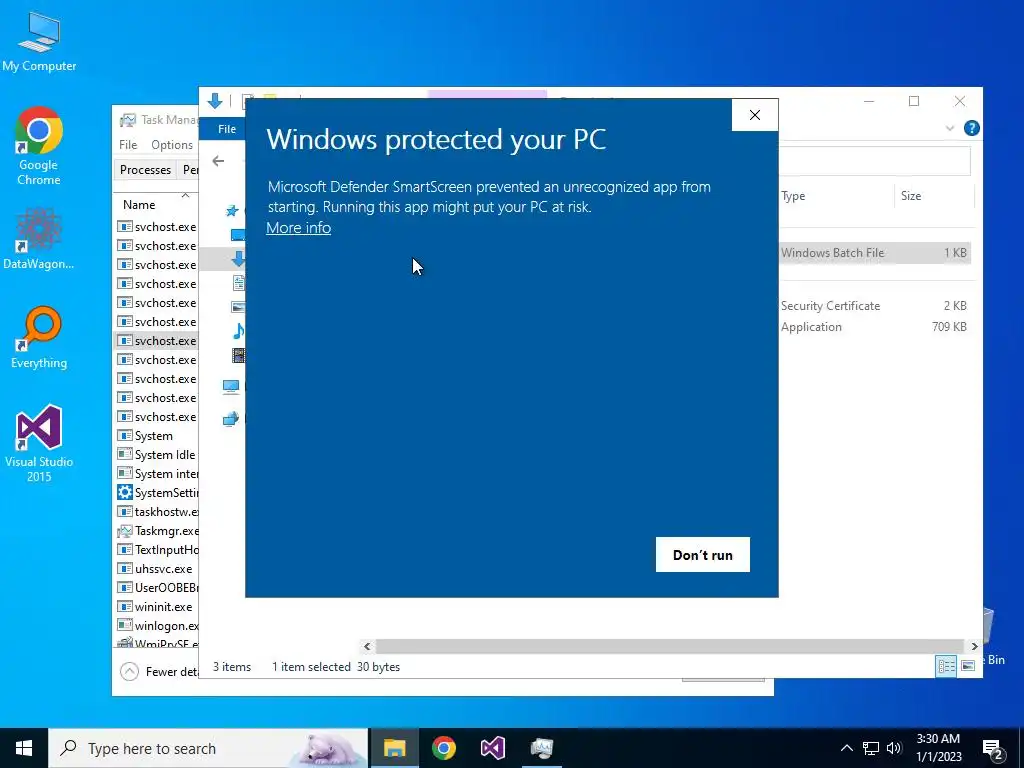The height and width of the screenshot is (768, 1024).
Task: Select the highlighted svchost.exe row
Action: coord(157,341)
